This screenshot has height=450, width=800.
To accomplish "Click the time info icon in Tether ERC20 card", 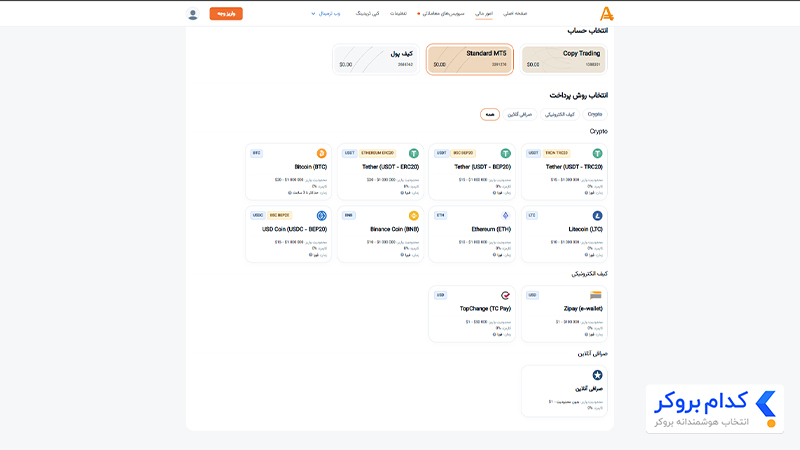I will coord(402,193).
